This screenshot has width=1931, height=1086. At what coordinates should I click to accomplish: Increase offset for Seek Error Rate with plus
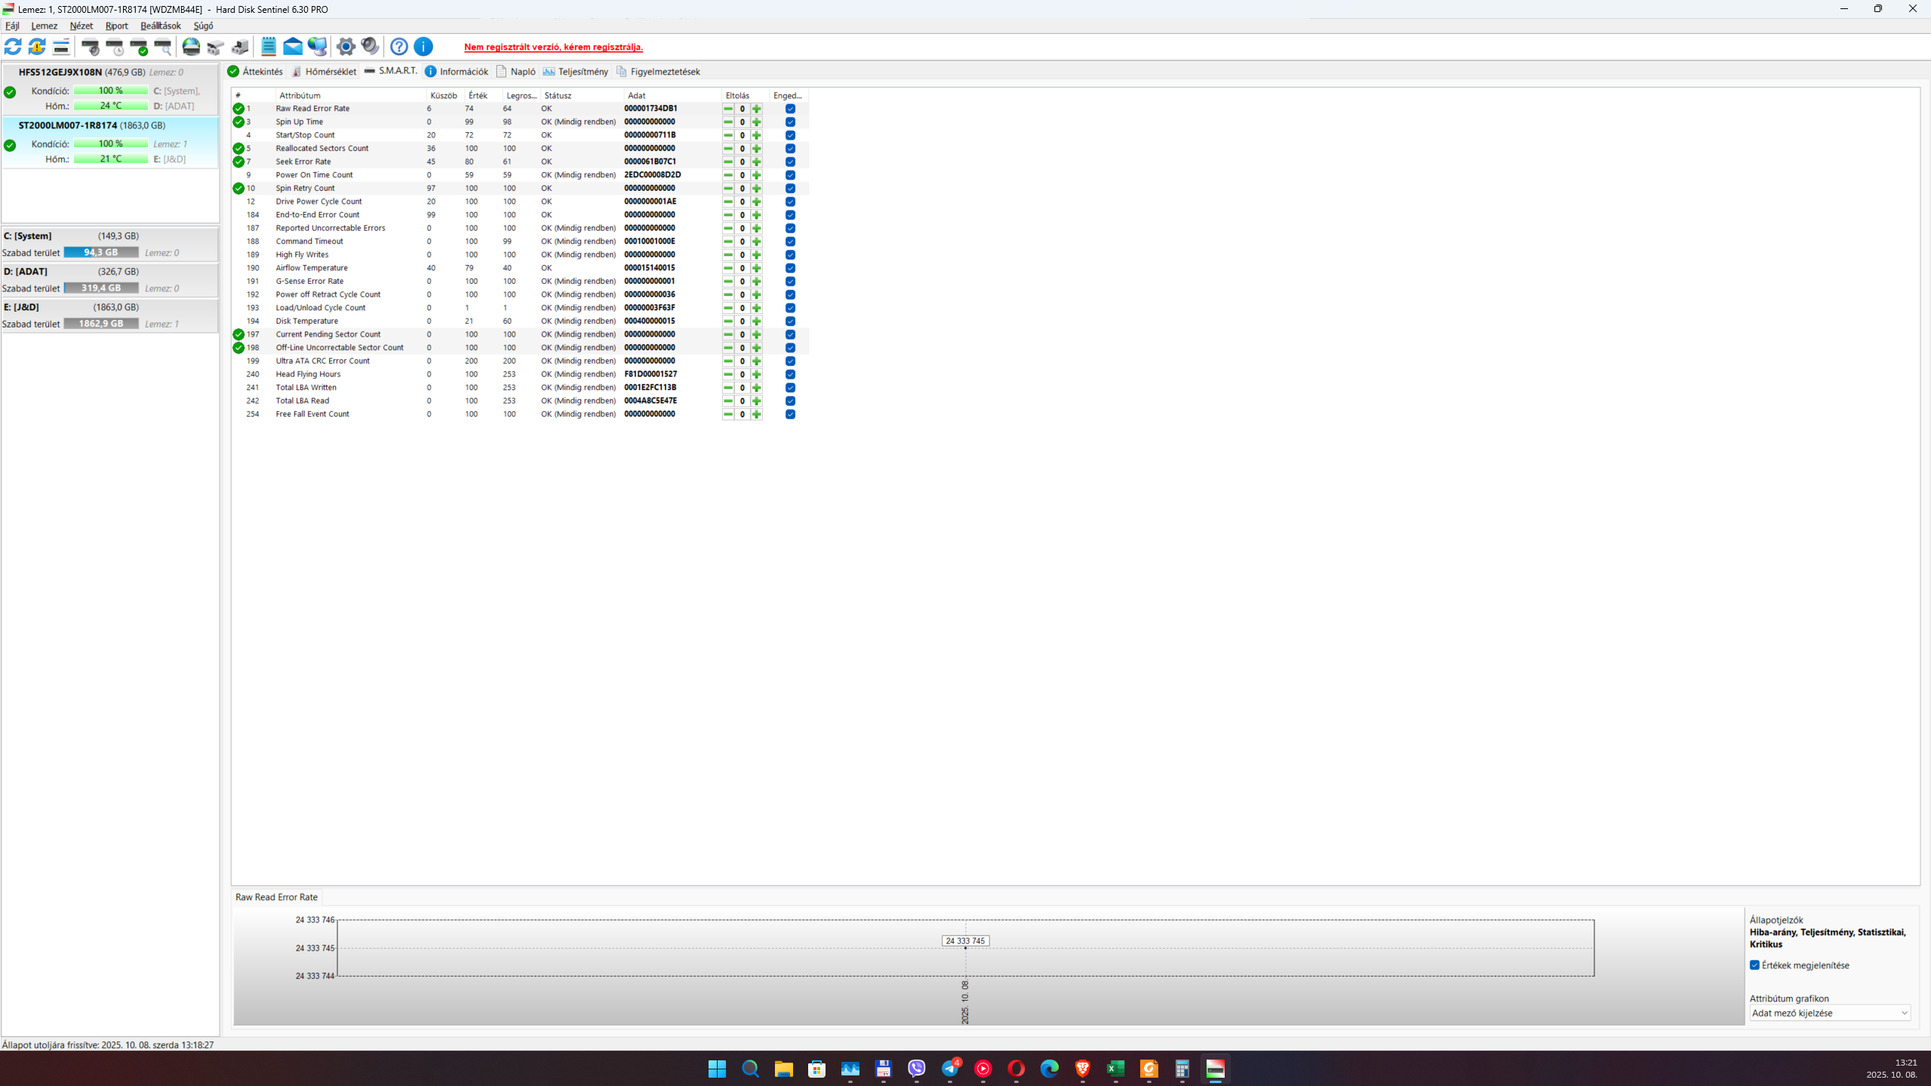click(757, 162)
